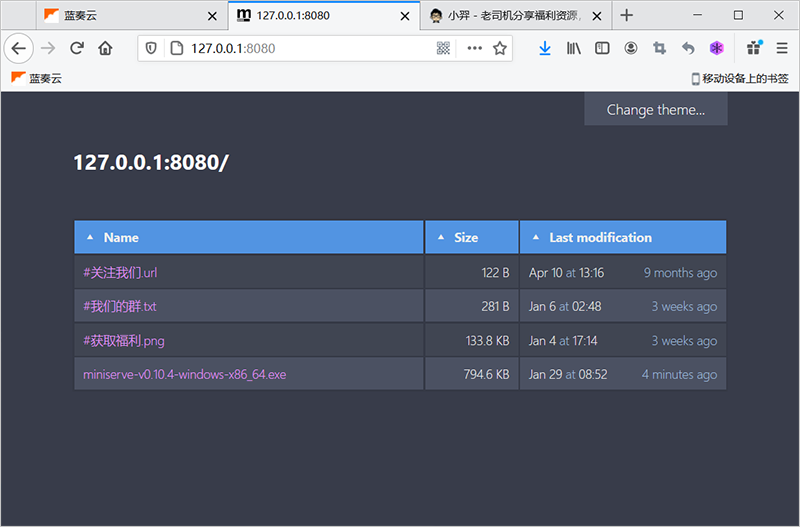The height and width of the screenshot is (527, 800).
Task: Close the 127.0.0.1:8080 tab
Action: (x=405, y=16)
